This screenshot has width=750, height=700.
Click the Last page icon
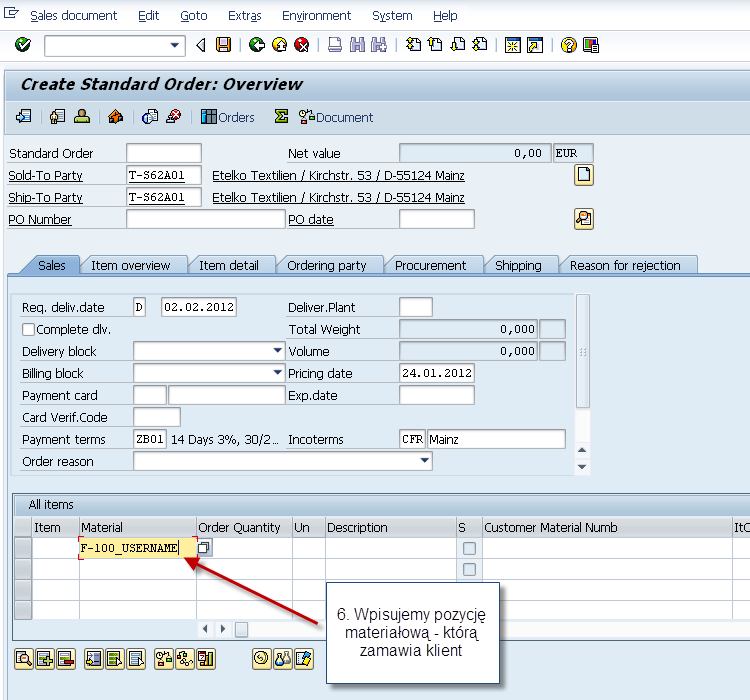coord(480,45)
